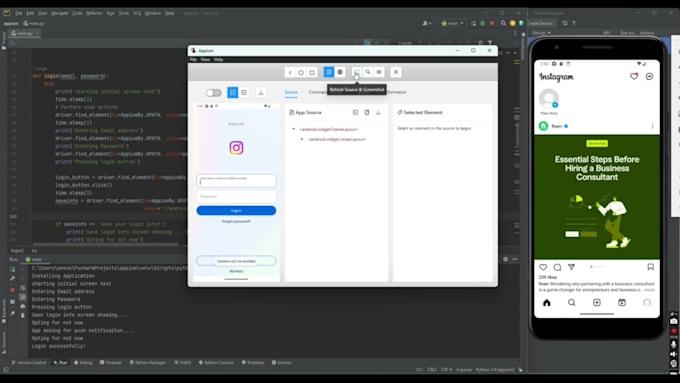
Task: Click red Stop icon in Run panel
Action: (12, 290)
